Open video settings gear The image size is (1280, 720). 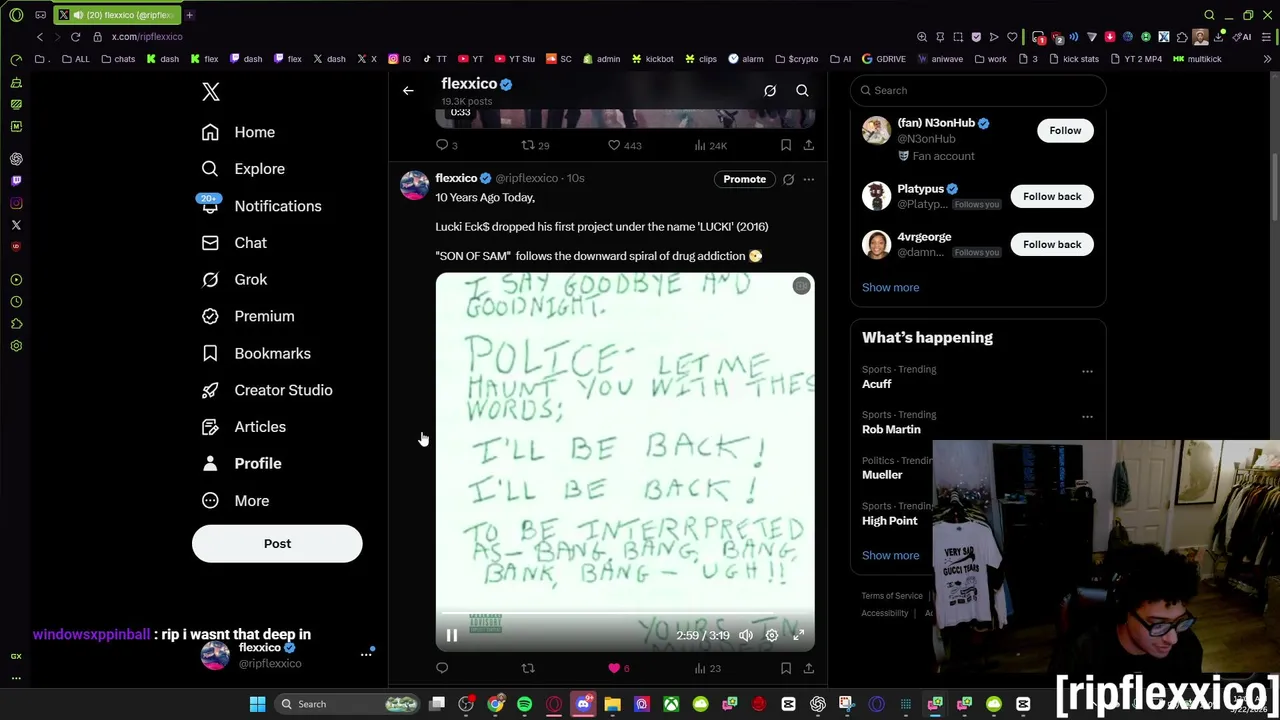point(772,635)
